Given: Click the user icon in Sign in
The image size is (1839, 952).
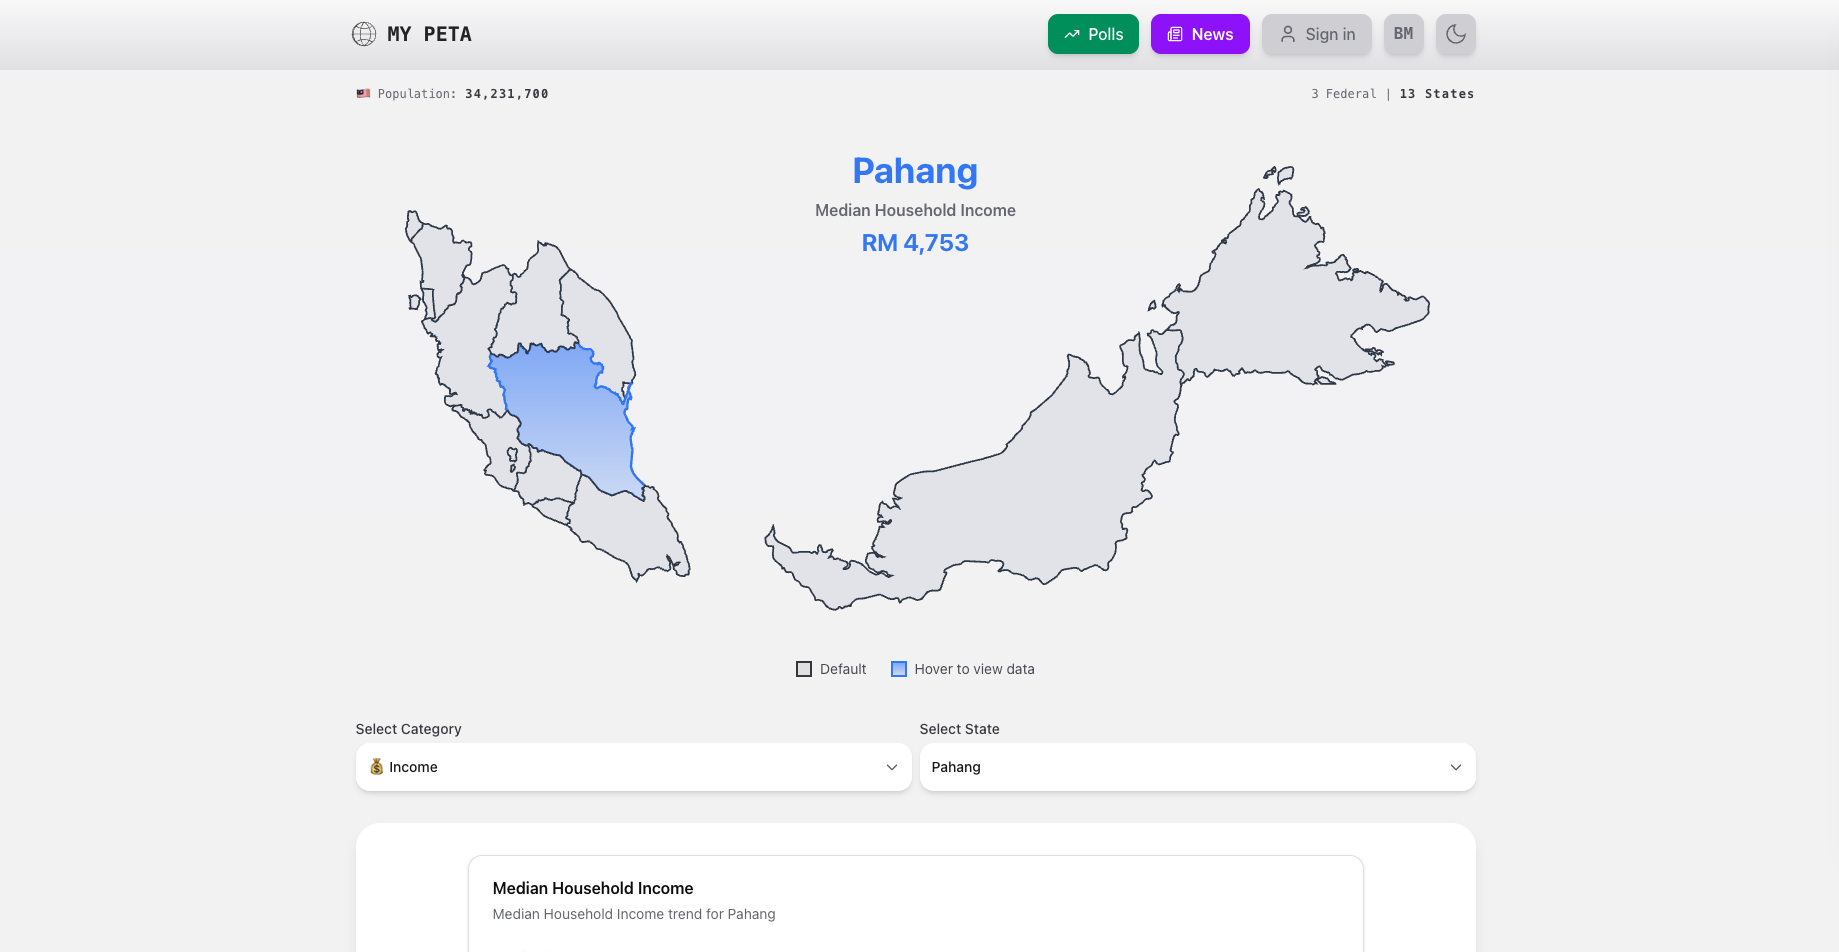Looking at the screenshot, I should click(x=1288, y=34).
